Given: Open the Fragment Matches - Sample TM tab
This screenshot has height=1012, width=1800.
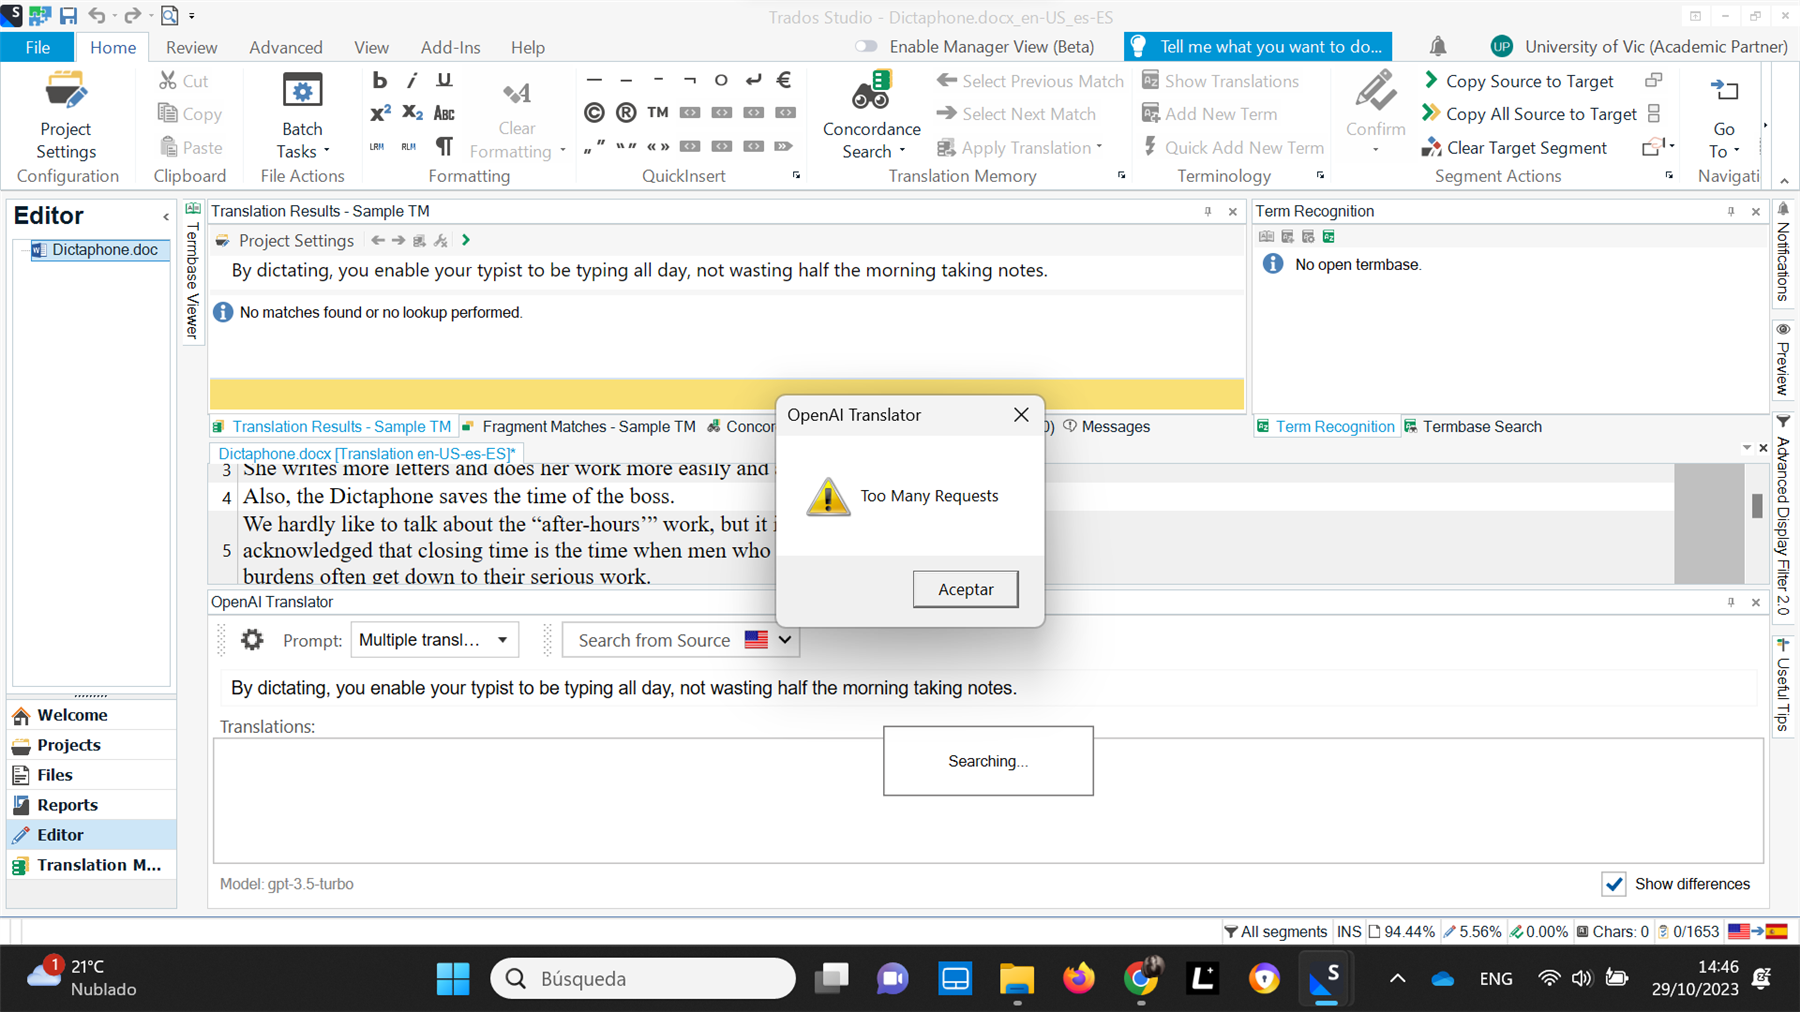Looking at the screenshot, I should (587, 427).
